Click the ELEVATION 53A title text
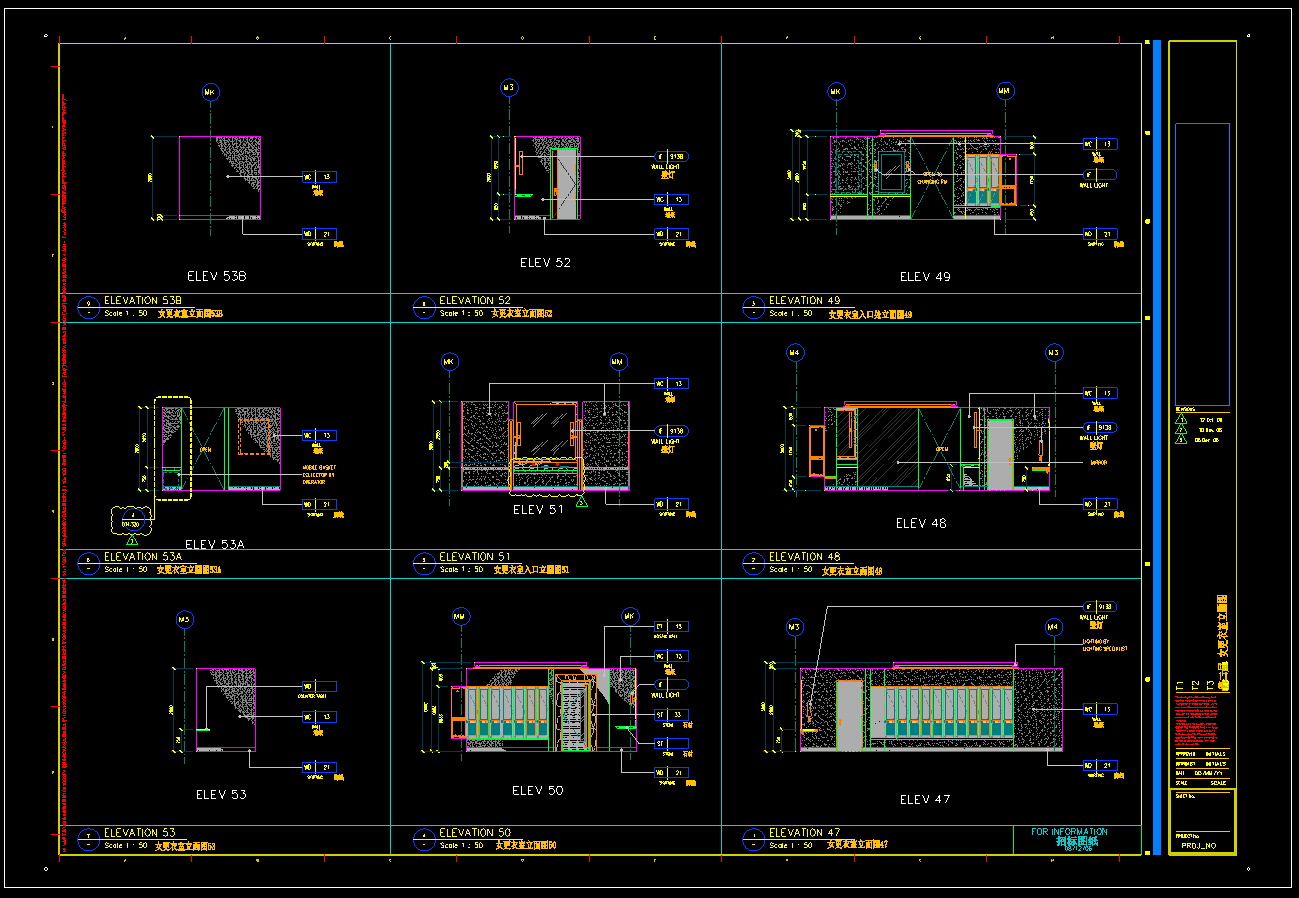The height and width of the screenshot is (898, 1299). pos(143,556)
